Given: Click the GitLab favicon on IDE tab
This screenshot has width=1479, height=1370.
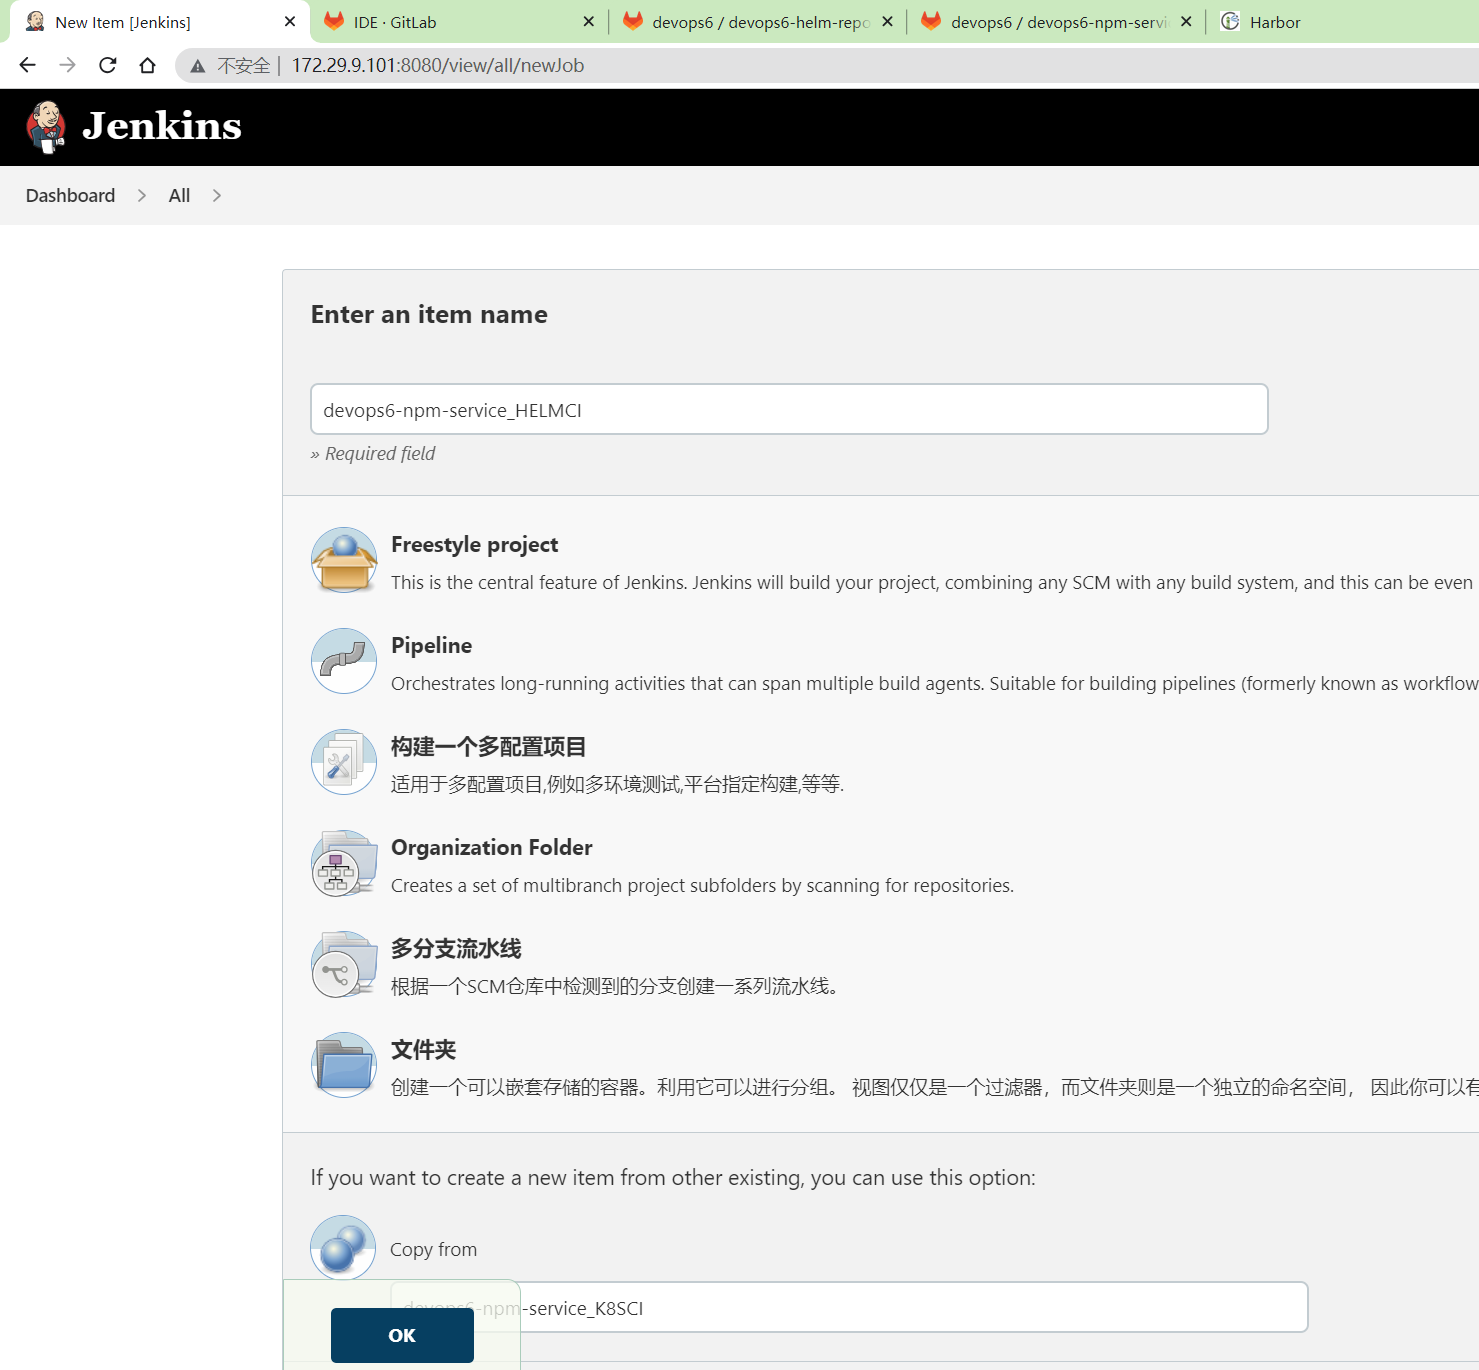Looking at the screenshot, I should pyautogui.click(x=334, y=21).
